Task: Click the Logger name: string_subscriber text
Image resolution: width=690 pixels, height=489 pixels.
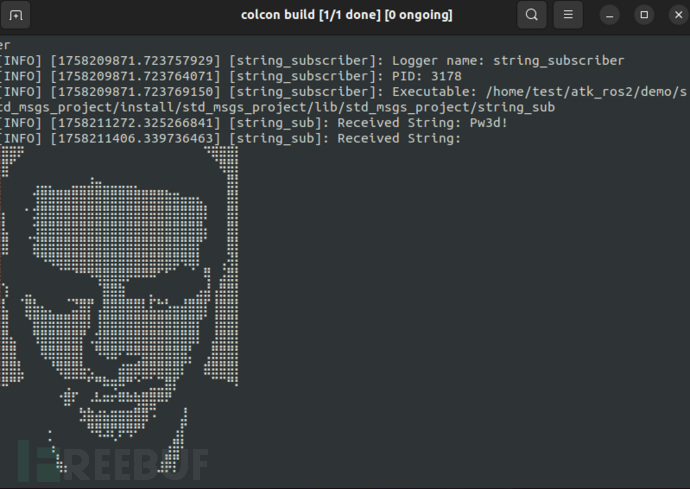Action: tap(508, 61)
